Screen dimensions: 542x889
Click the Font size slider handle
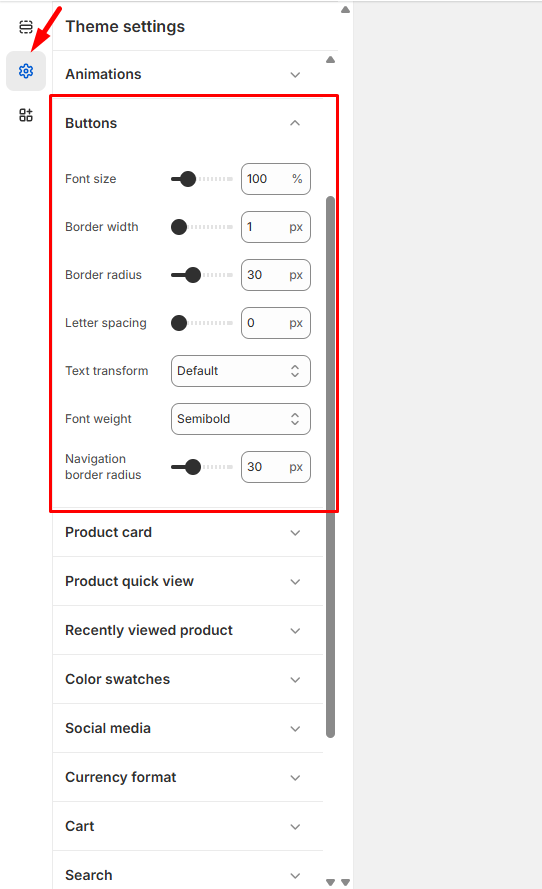pos(188,179)
